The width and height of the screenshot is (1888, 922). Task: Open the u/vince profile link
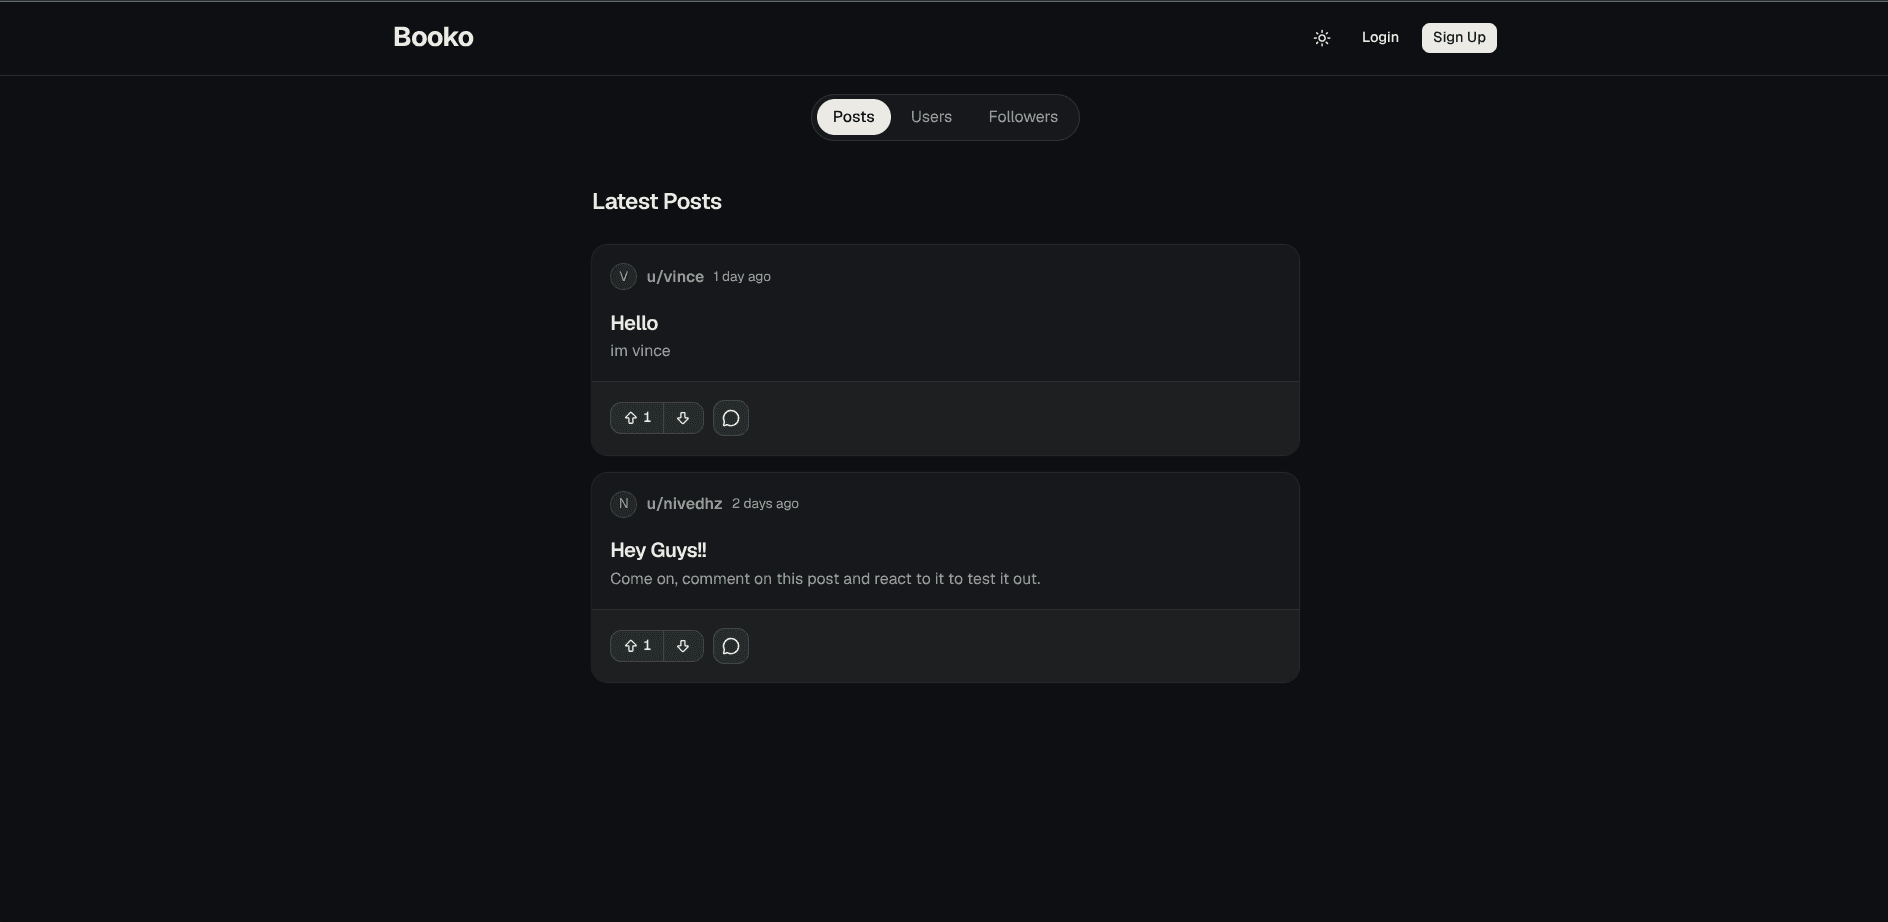tap(675, 277)
